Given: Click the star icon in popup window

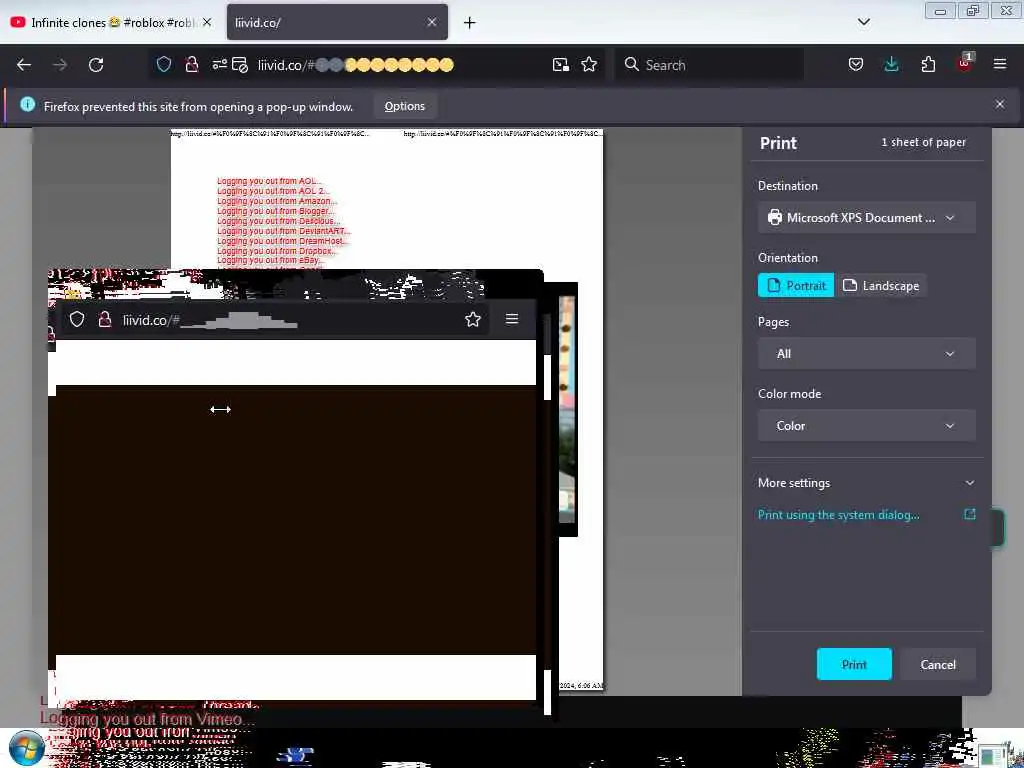Looking at the screenshot, I should tap(473, 319).
